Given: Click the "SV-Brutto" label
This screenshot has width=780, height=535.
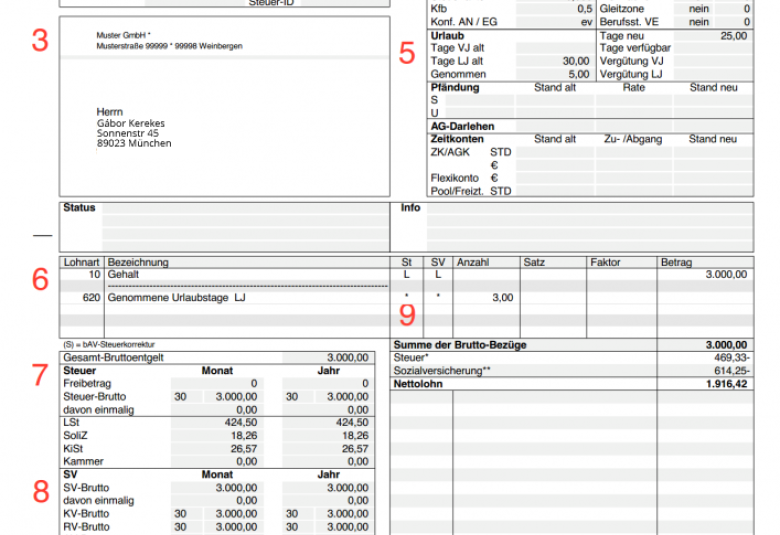Looking at the screenshot, I should click(86, 488).
